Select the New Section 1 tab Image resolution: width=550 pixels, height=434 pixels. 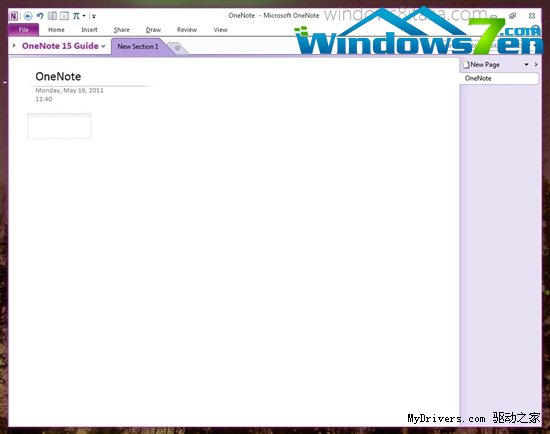tap(138, 46)
